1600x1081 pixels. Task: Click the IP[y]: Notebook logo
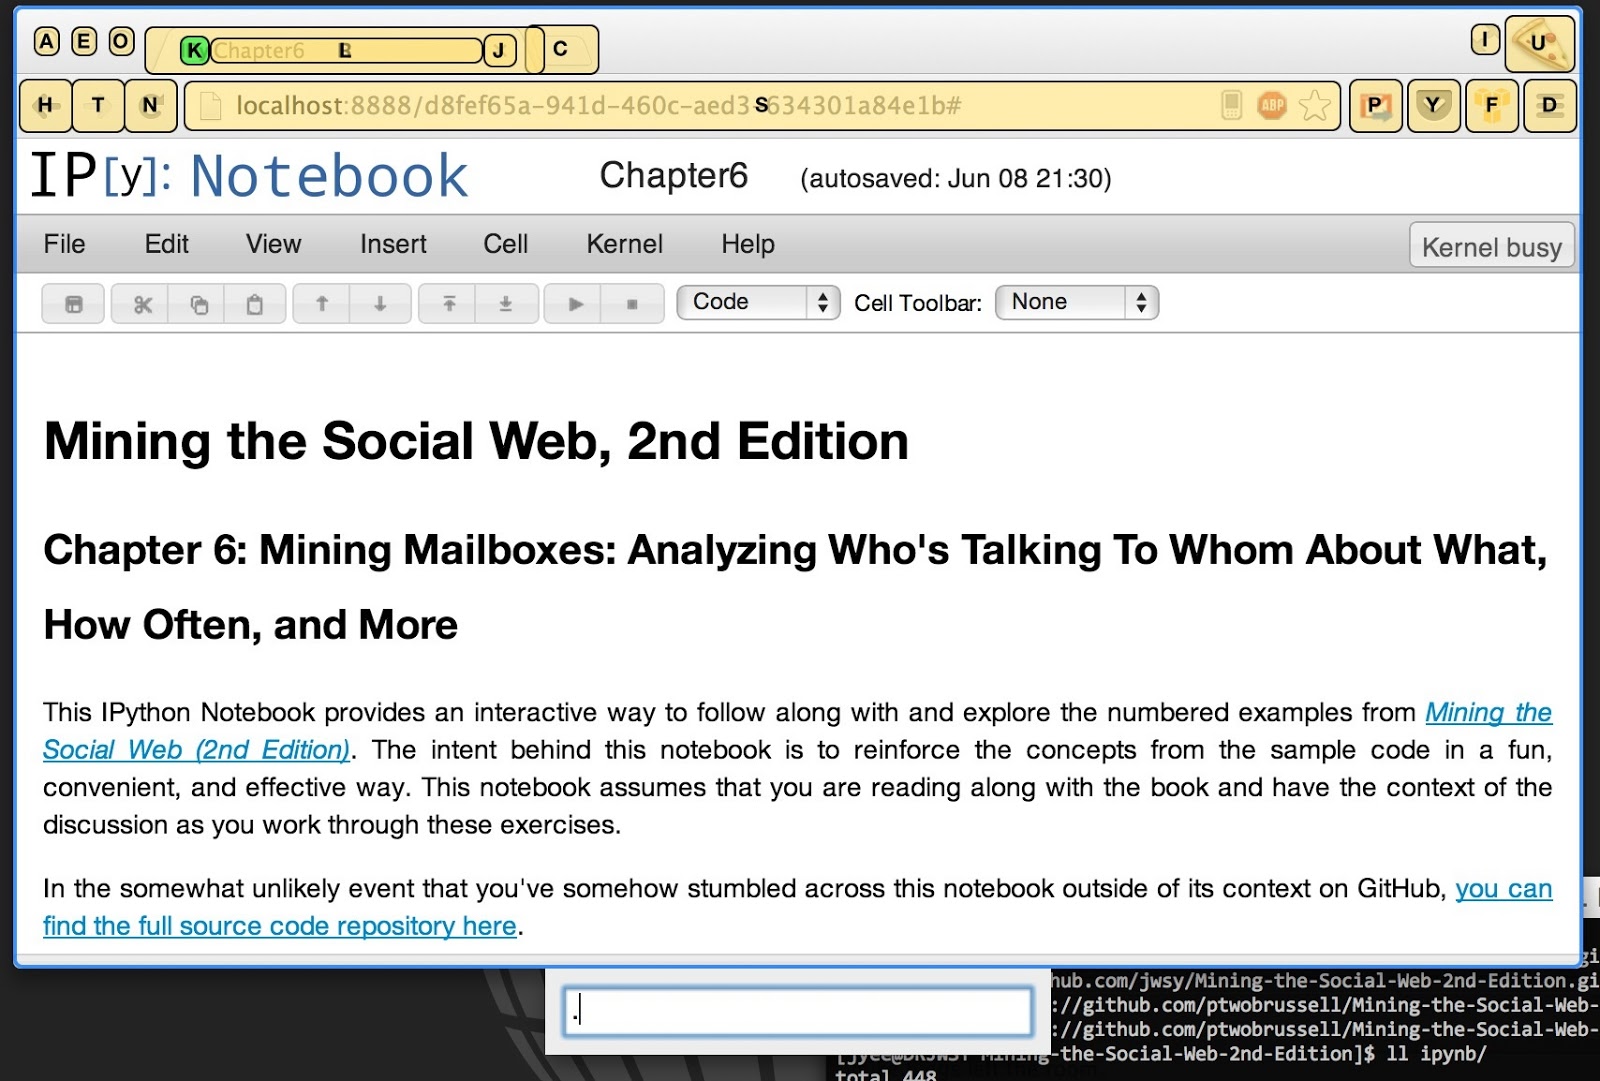point(249,176)
